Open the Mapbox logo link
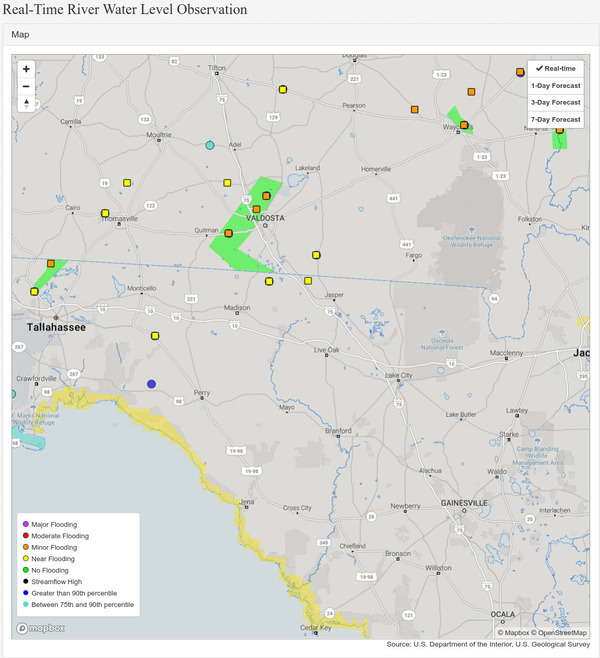The image size is (600, 658). (x=41, y=628)
